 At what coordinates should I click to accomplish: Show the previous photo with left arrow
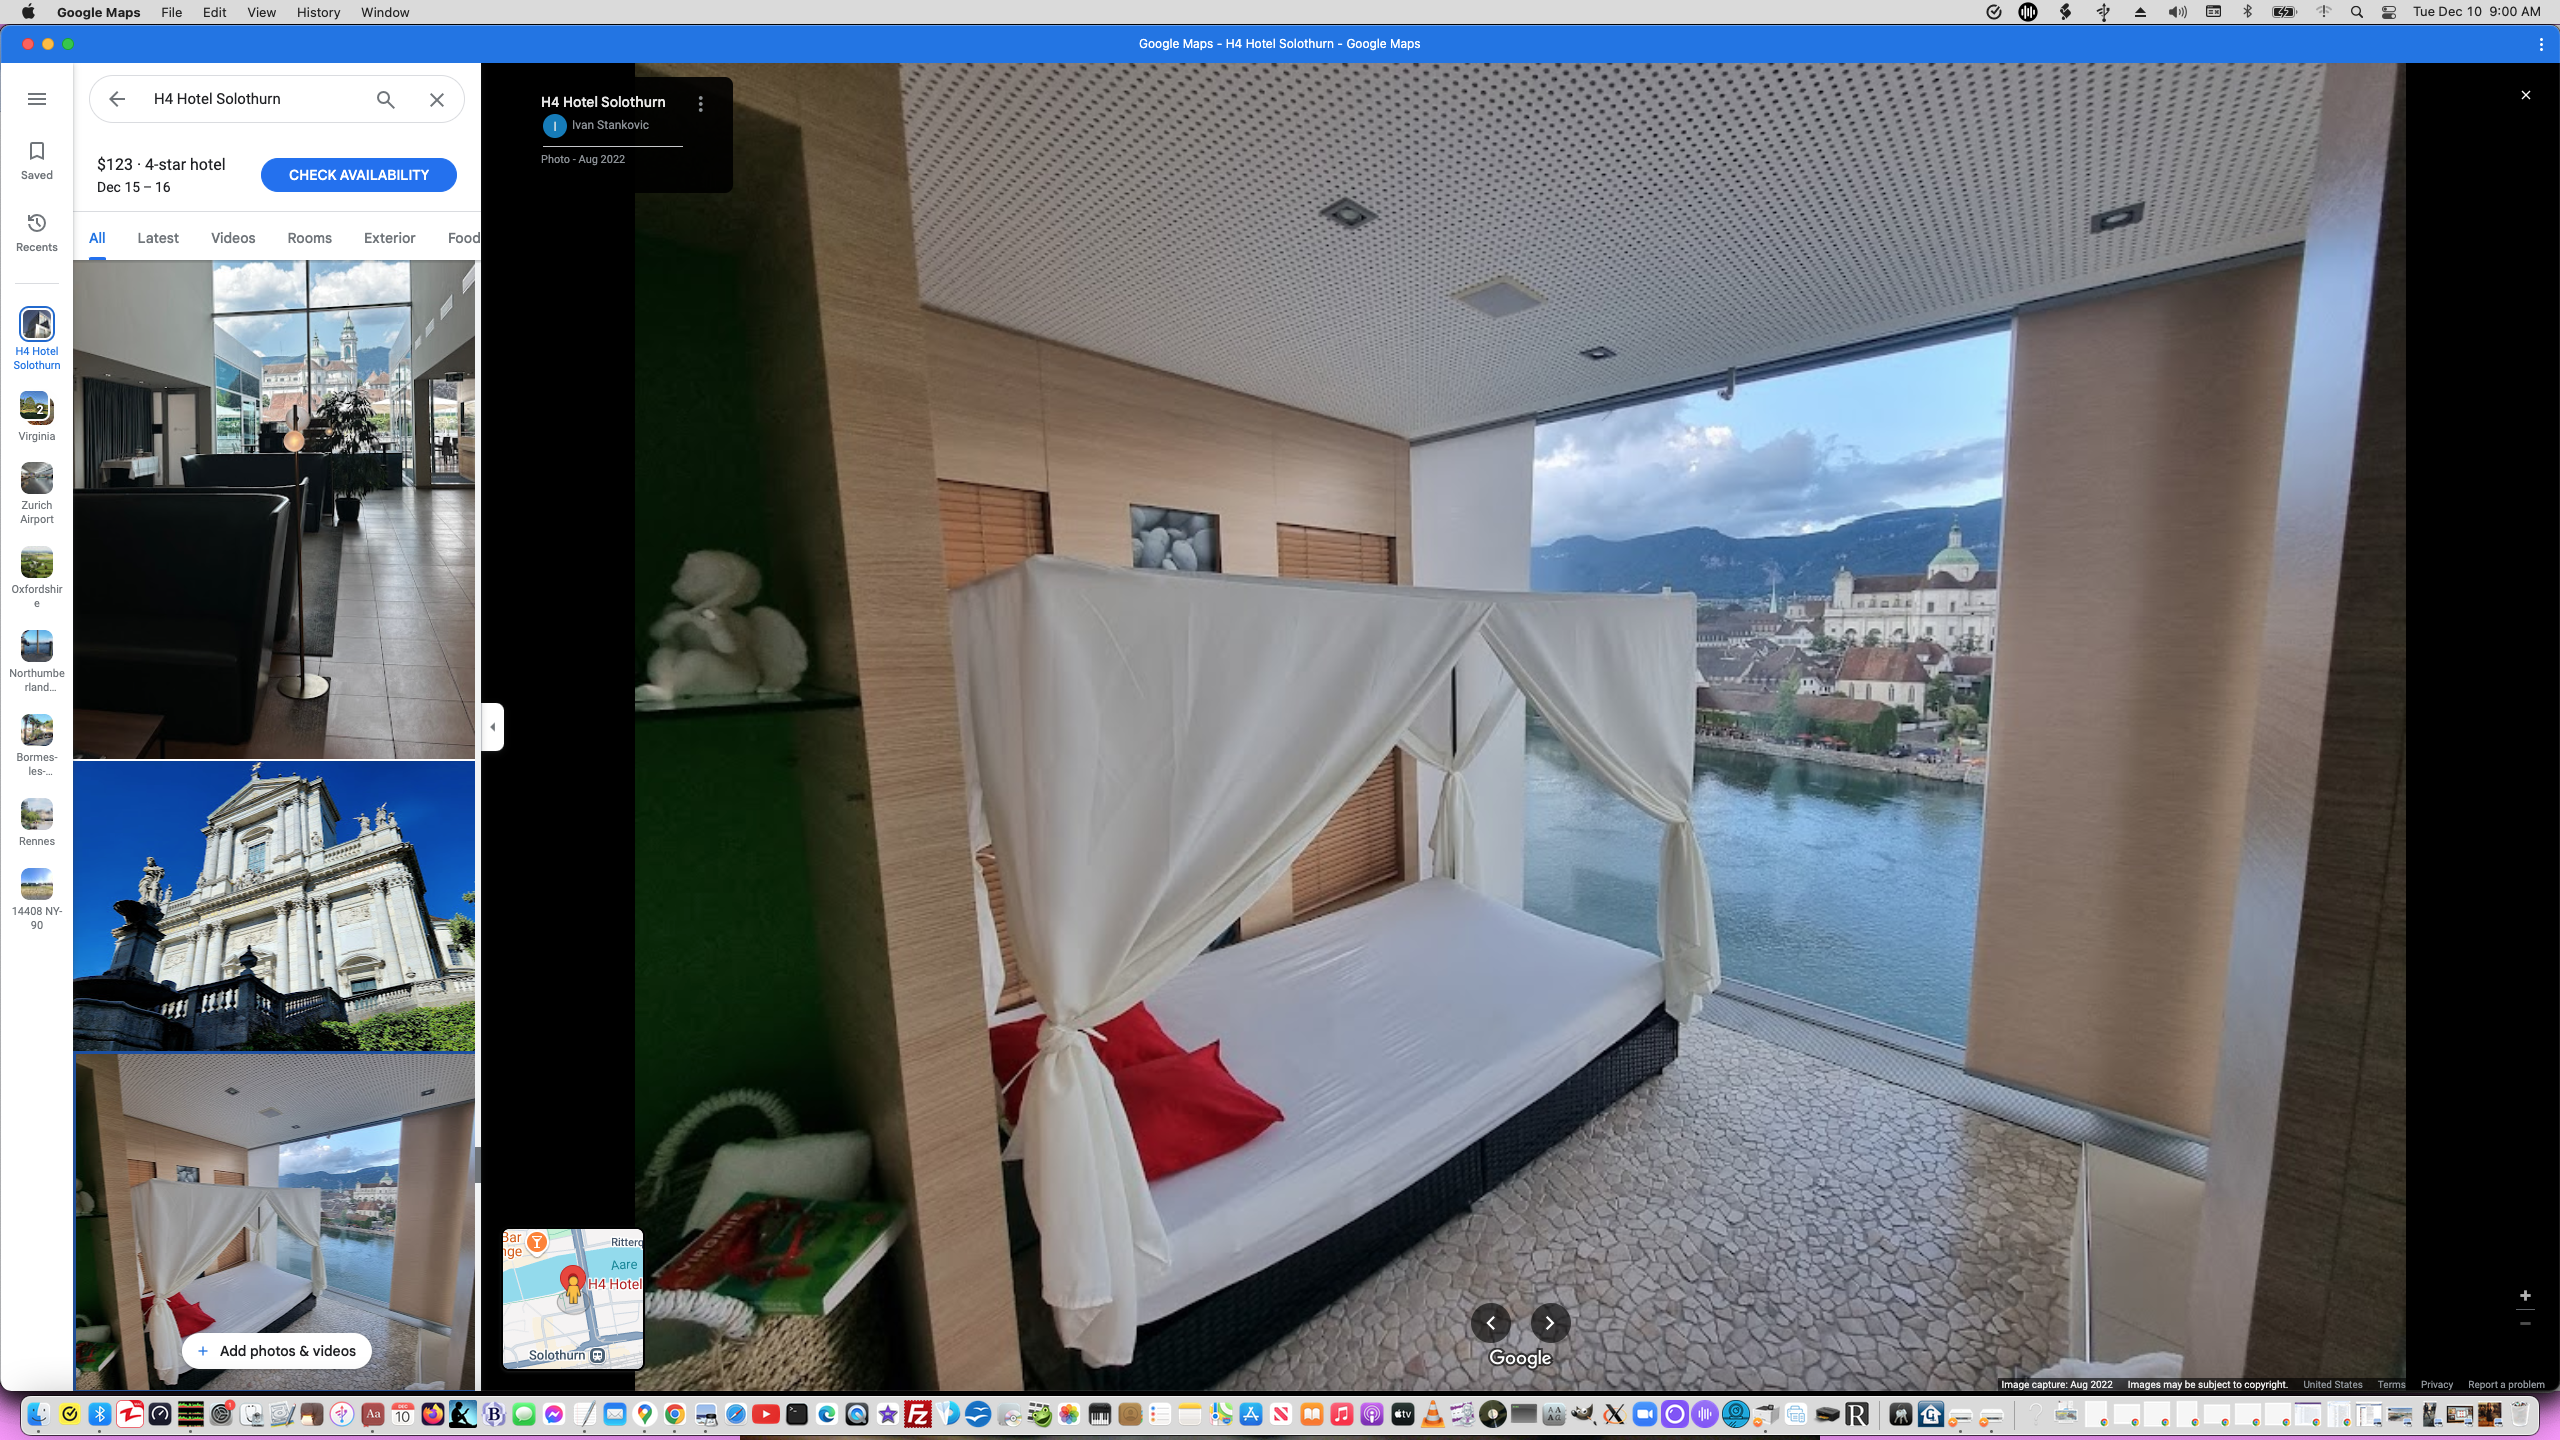[x=1490, y=1323]
